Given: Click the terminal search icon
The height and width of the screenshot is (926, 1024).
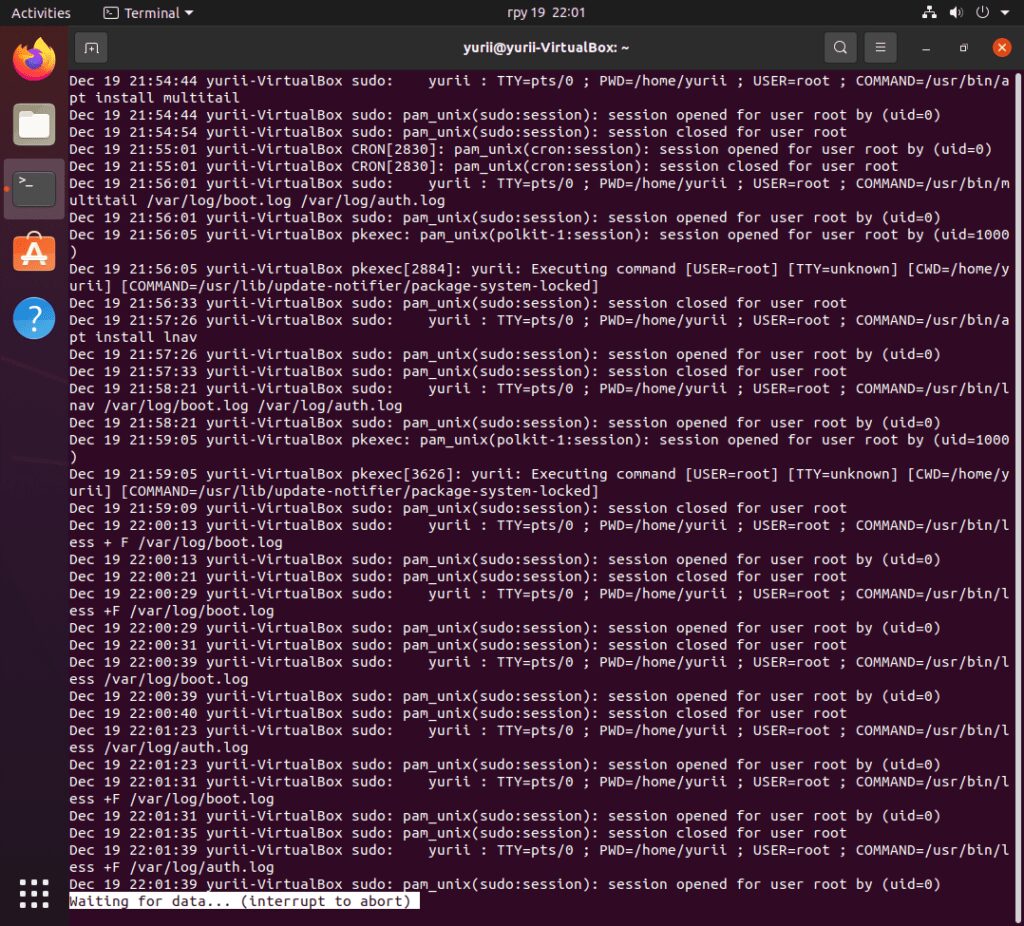Looking at the screenshot, I should (840, 47).
